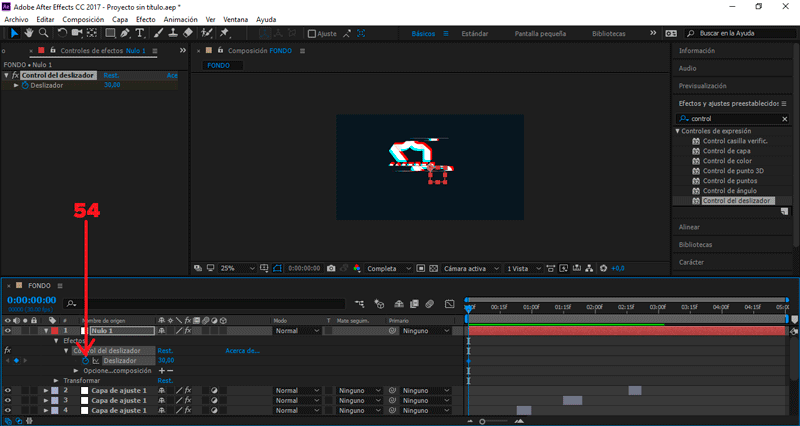
Task: Click the effects search field containing control
Action: point(733,119)
